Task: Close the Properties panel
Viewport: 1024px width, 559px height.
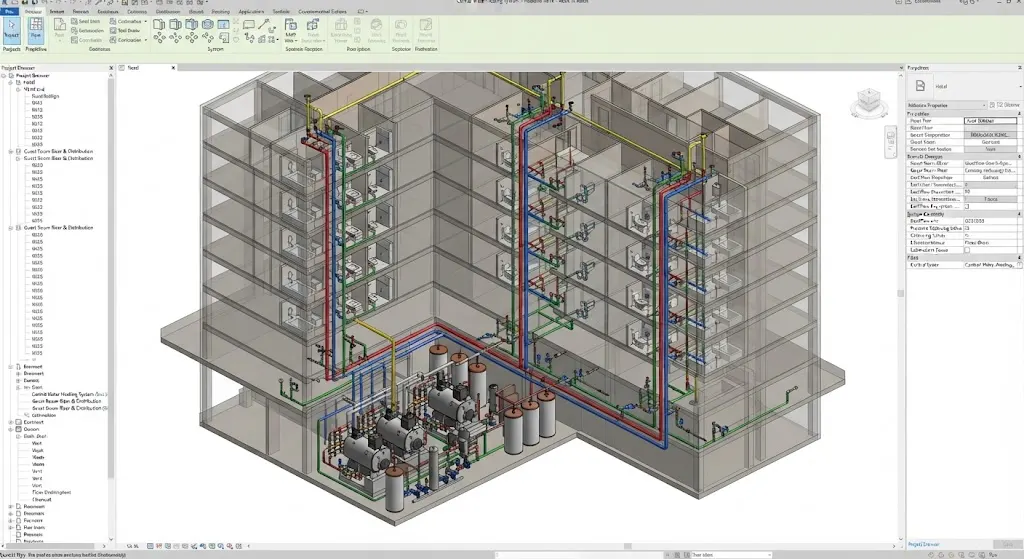Action: [1019, 68]
